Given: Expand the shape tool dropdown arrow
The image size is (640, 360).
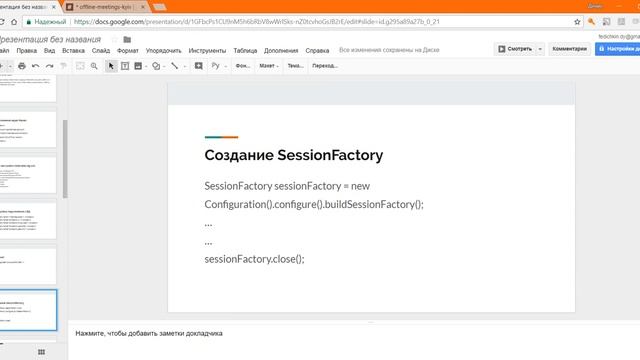Looking at the screenshot, I should 164,66.
